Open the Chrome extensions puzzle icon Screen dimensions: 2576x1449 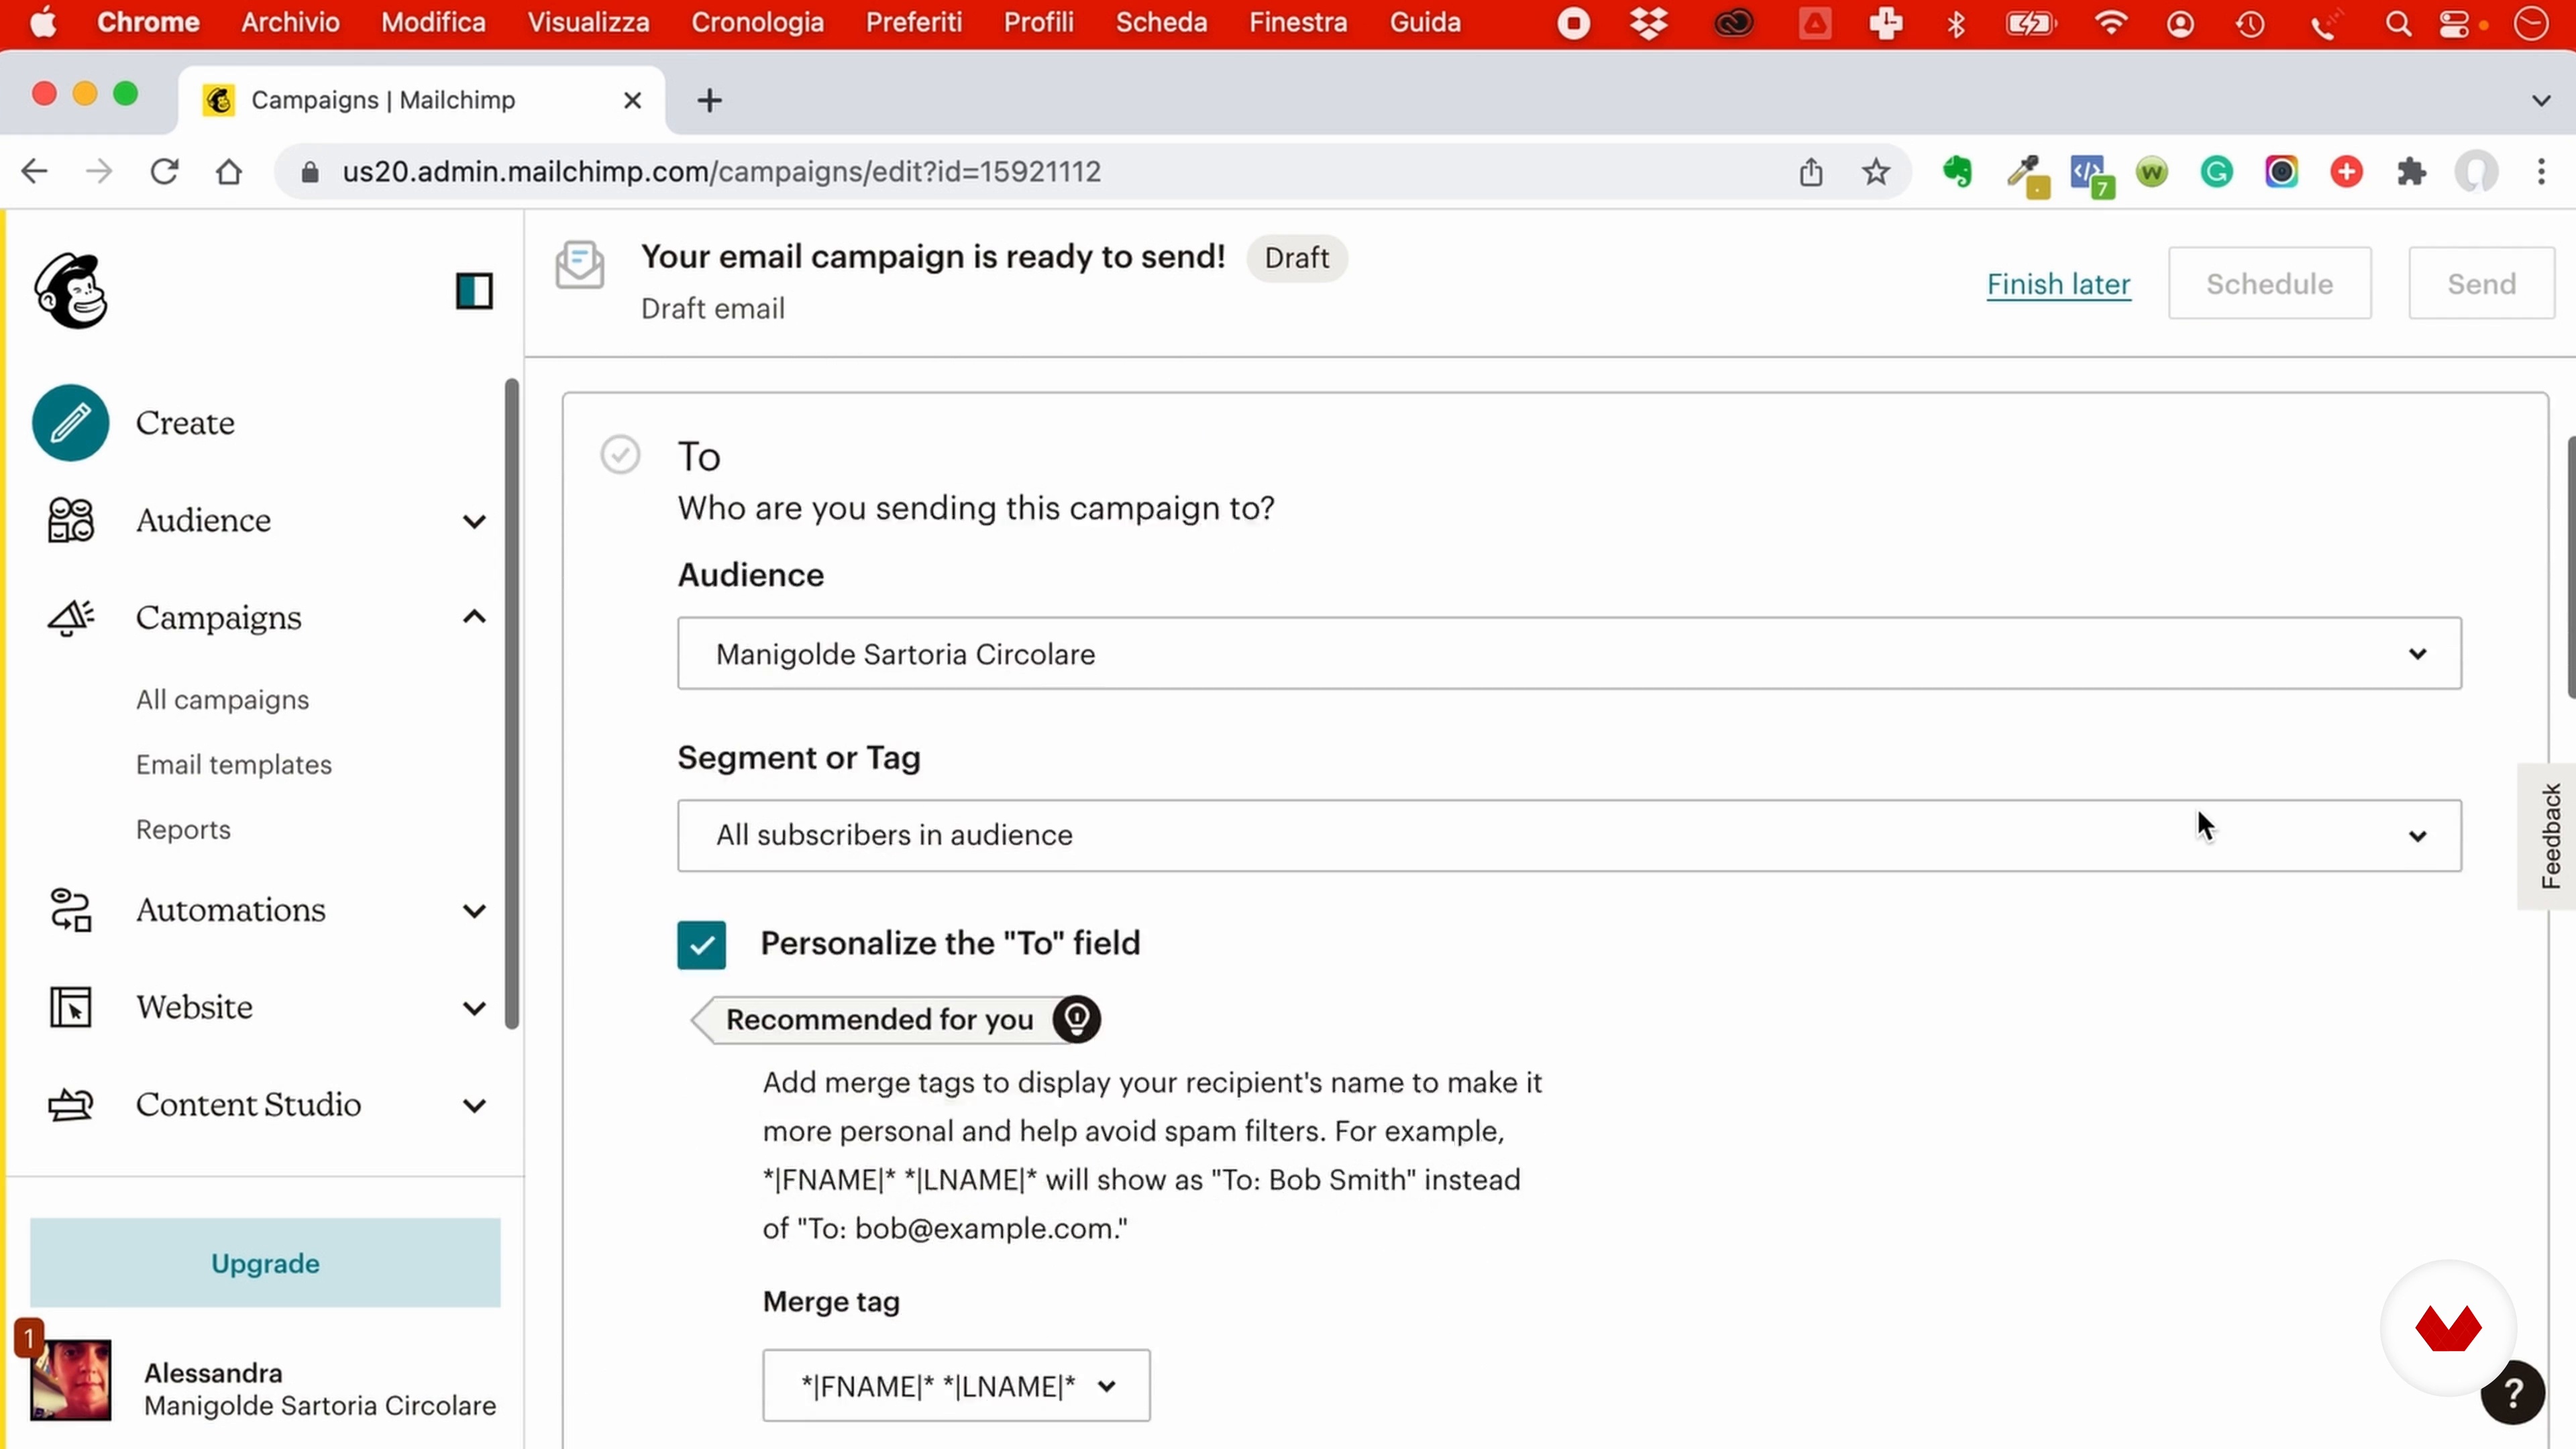pos(2412,172)
